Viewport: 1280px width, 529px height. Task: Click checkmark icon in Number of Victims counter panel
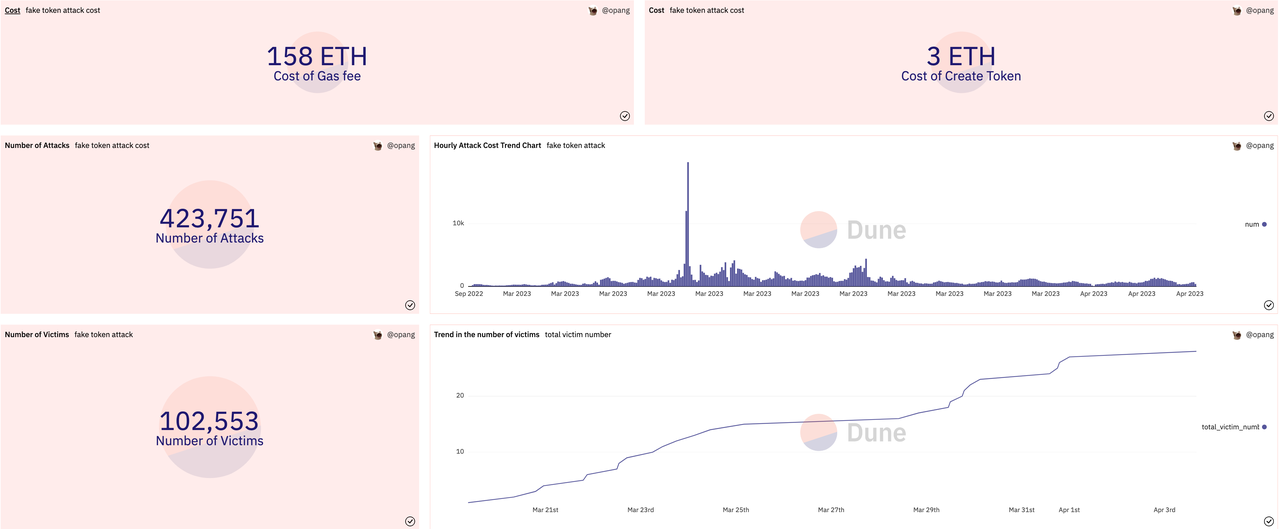[410, 521]
